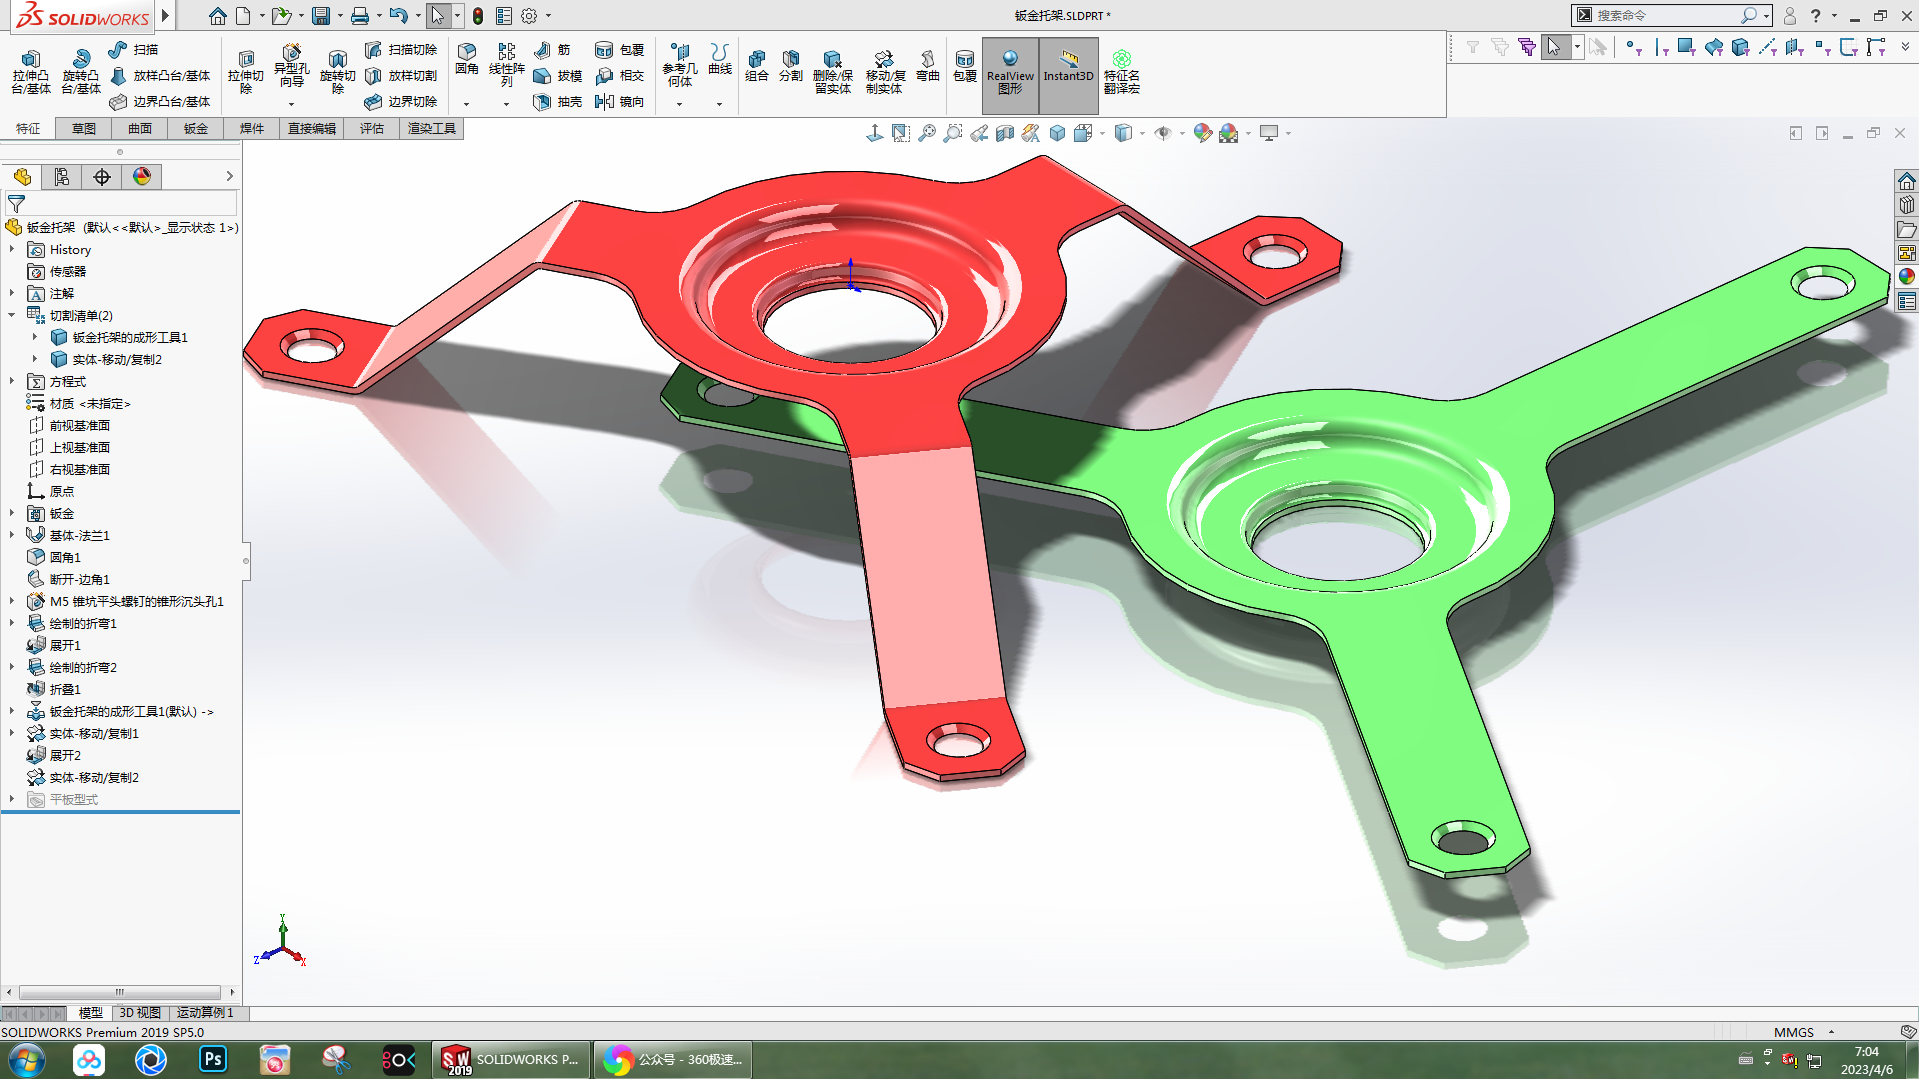Click the Split (分割) tool
The height and width of the screenshot is (1079, 1919).
tap(791, 65)
